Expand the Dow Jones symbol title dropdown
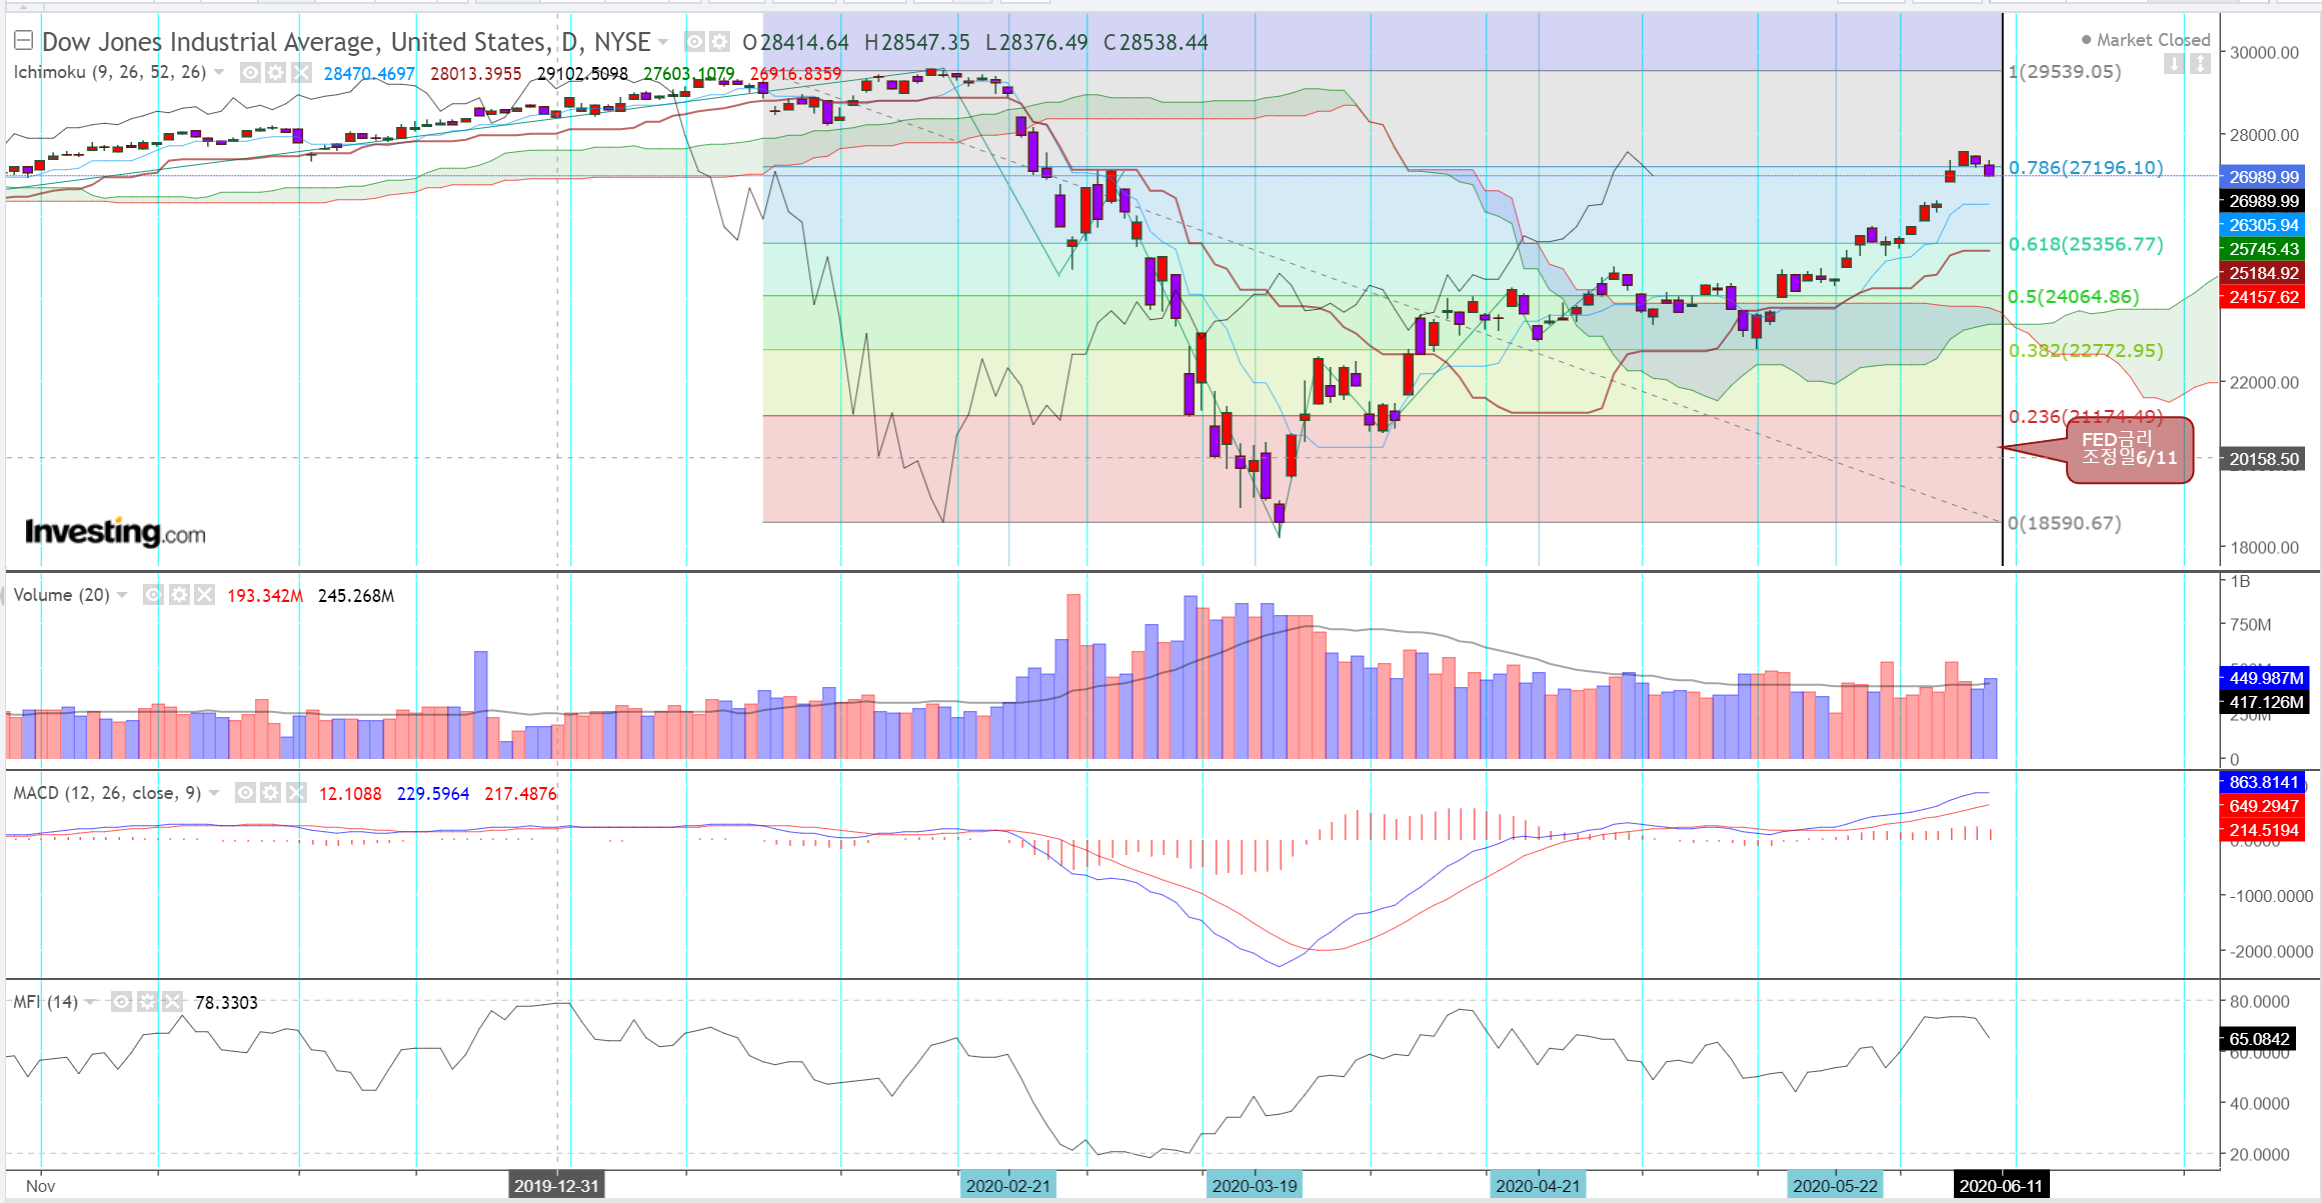Image resolution: width=2322 pixels, height=1203 pixels. point(662,42)
